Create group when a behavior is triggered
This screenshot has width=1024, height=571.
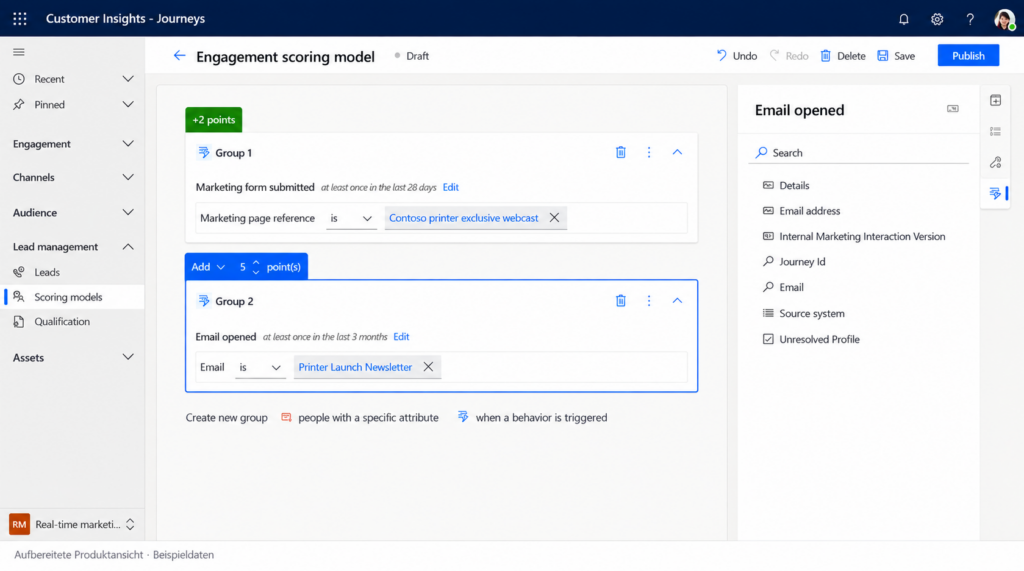point(532,417)
